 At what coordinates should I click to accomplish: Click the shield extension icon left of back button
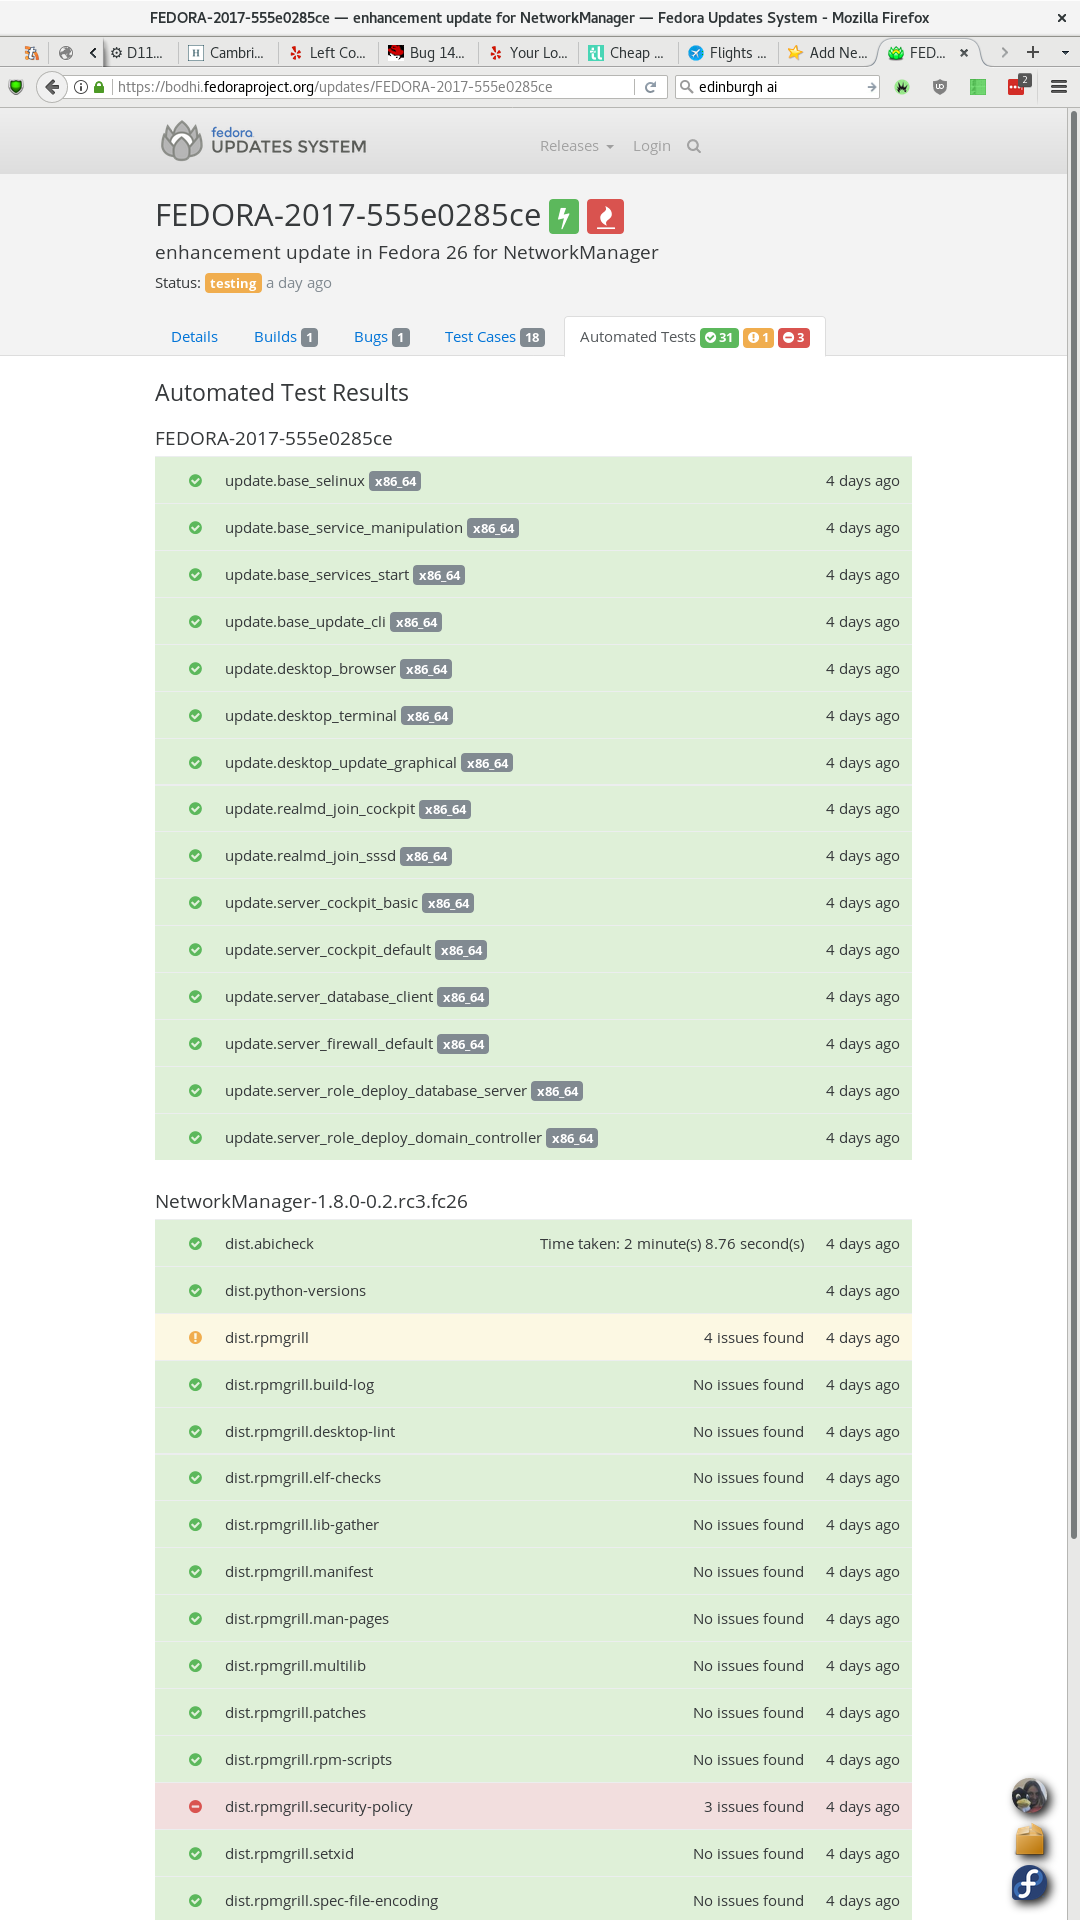[16, 87]
